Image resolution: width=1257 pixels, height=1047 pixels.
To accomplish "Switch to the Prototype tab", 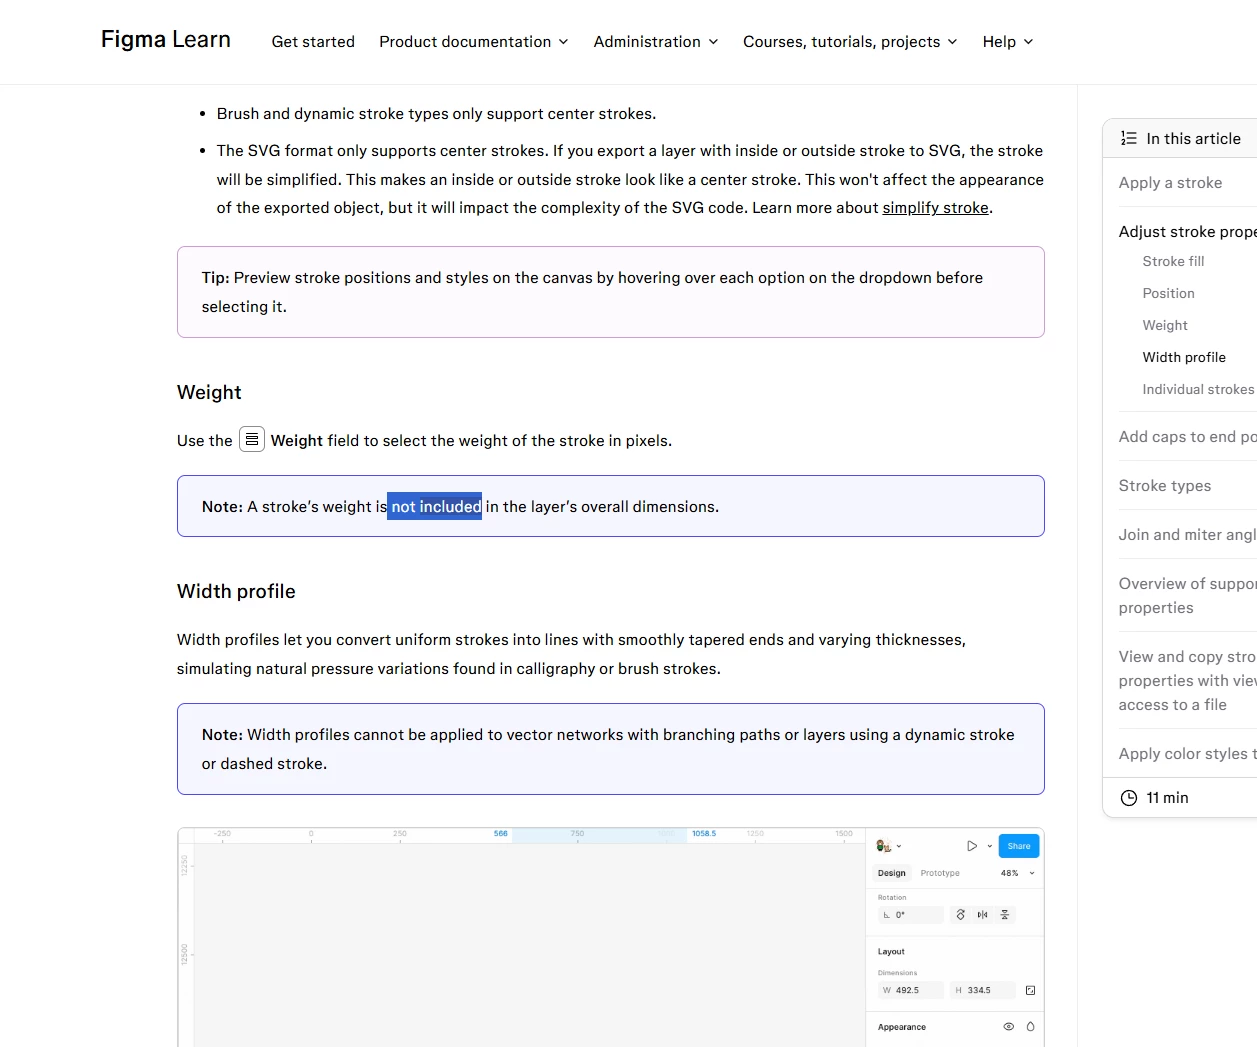I will [x=940, y=873].
